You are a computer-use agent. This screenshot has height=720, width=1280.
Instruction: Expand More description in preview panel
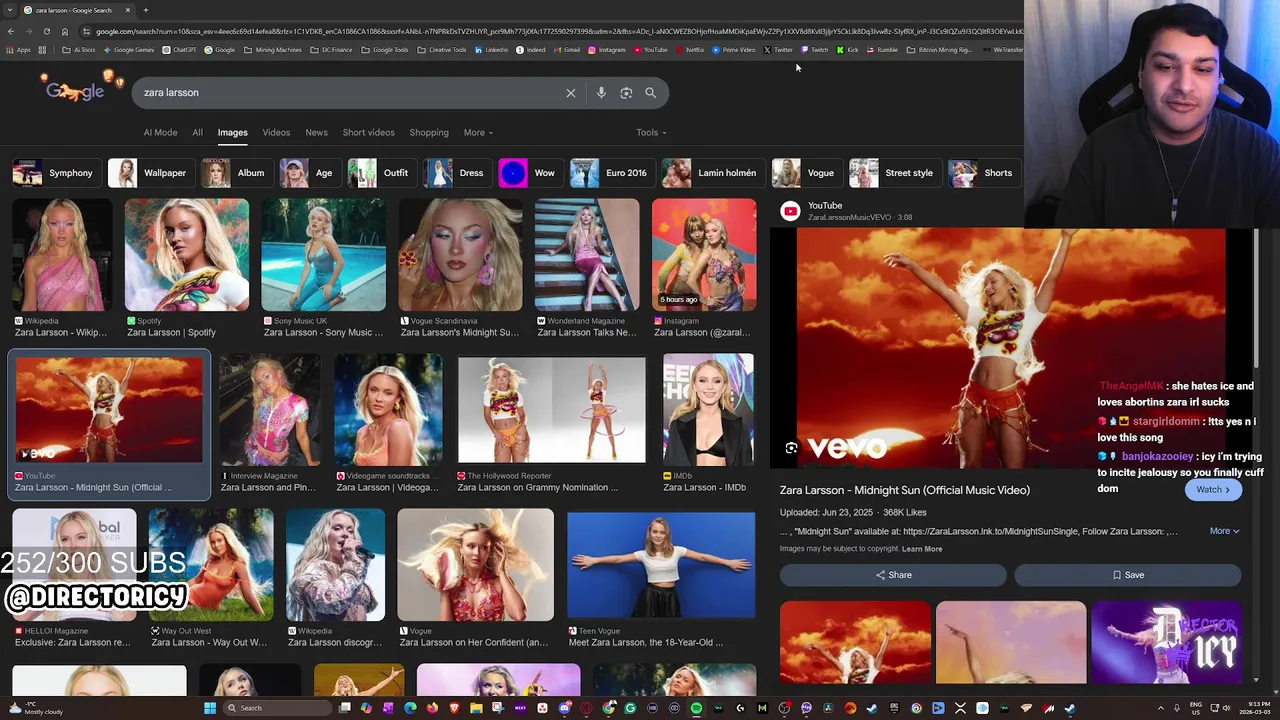click(1224, 531)
